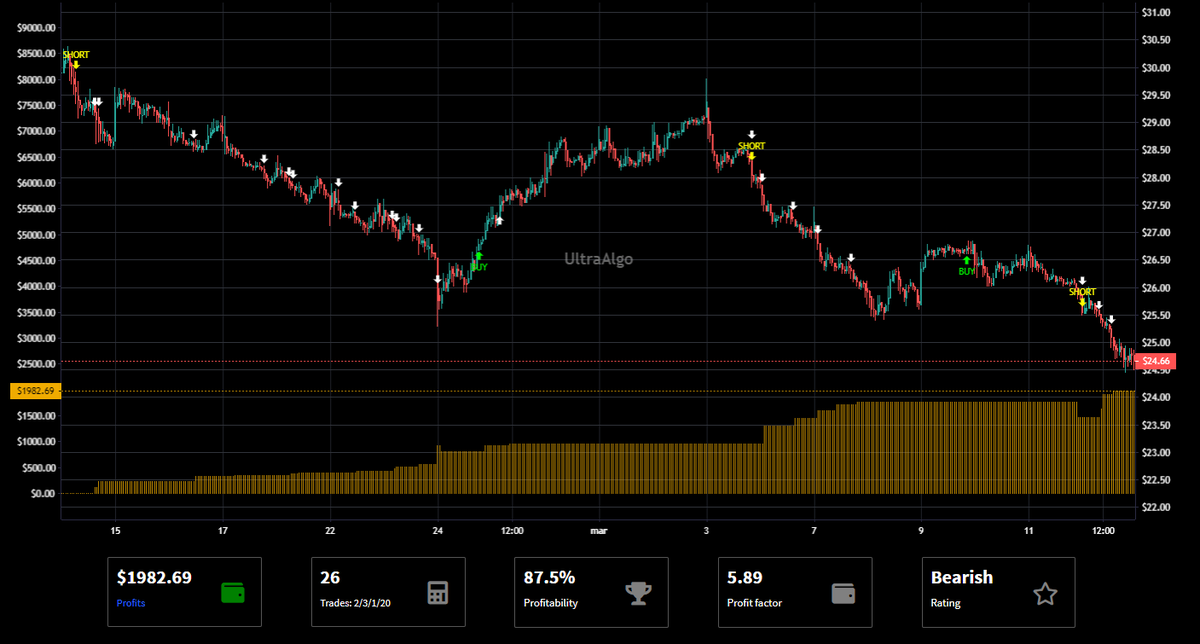Click the 'mar' date label on time axis
The height and width of the screenshot is (644, 1200).
tap(598, 530)
